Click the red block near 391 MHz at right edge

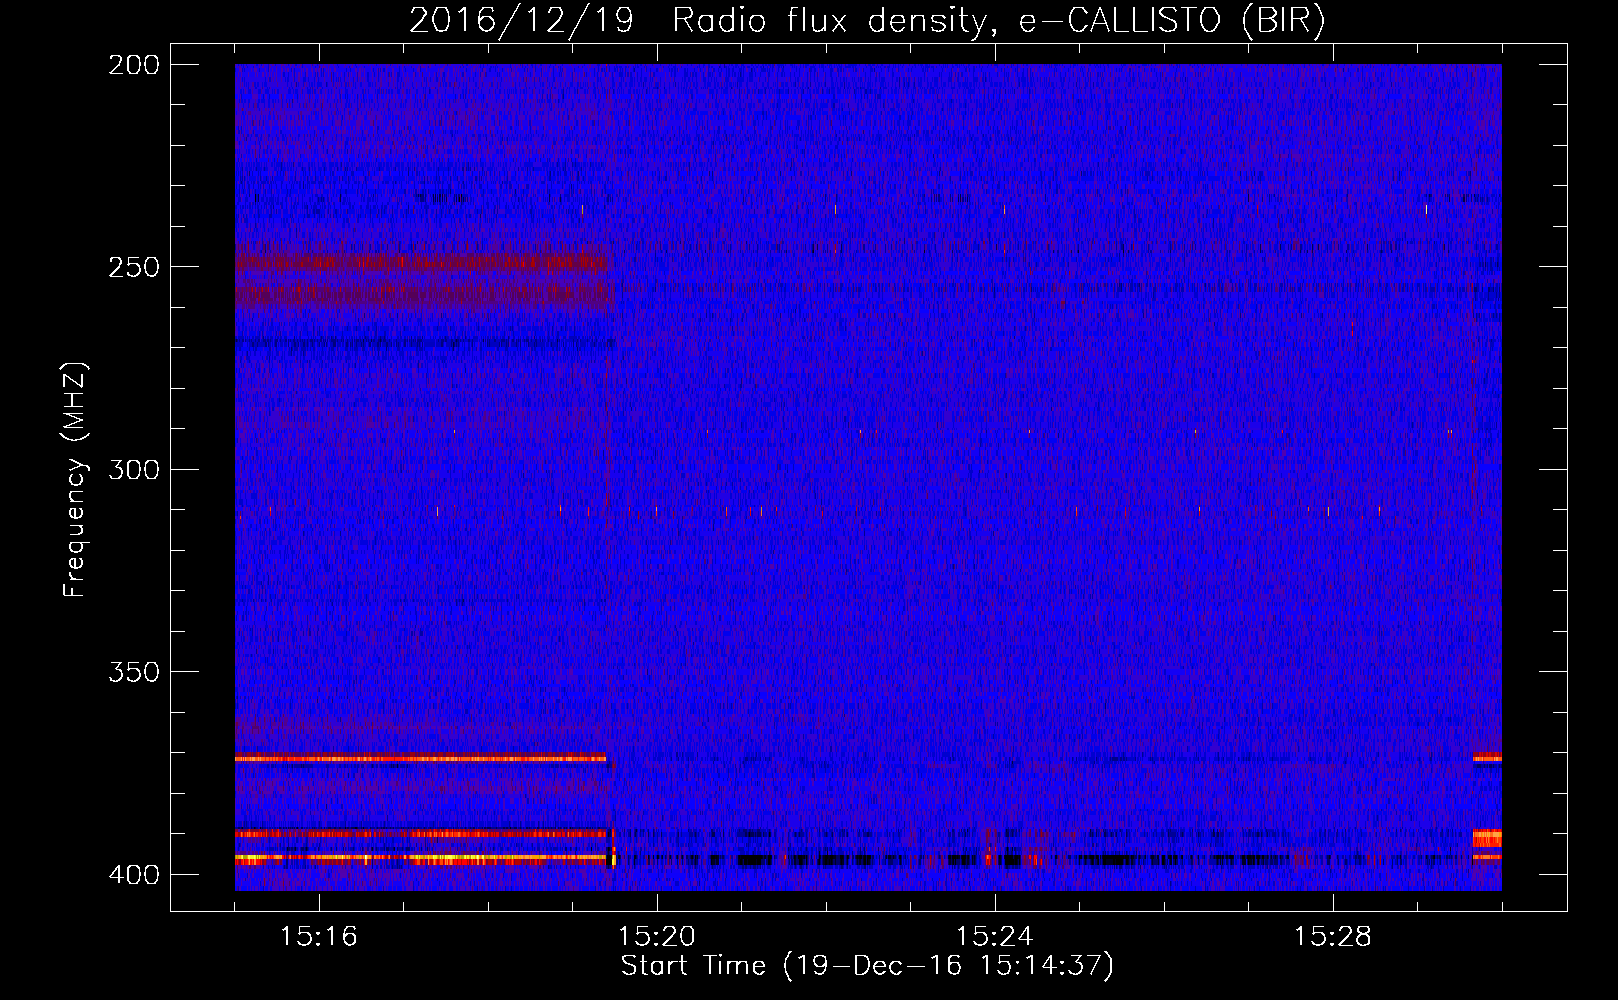tap(1487, 838)
